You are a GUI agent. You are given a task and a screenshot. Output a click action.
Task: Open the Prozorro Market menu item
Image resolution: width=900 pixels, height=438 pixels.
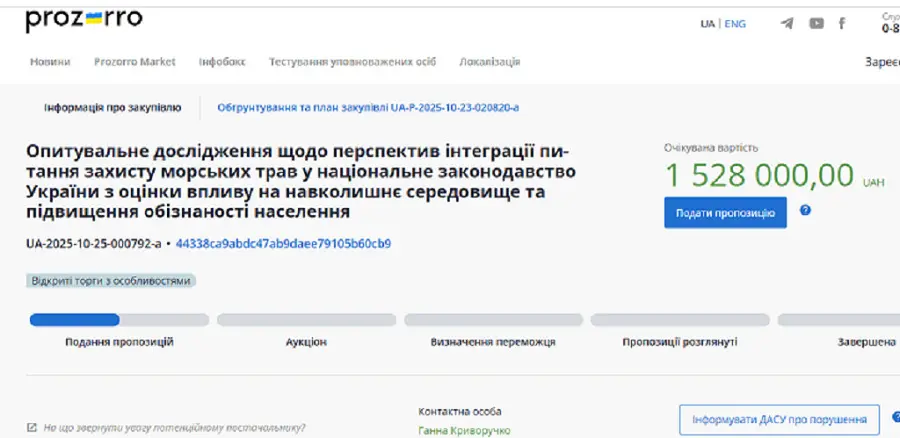134,62
